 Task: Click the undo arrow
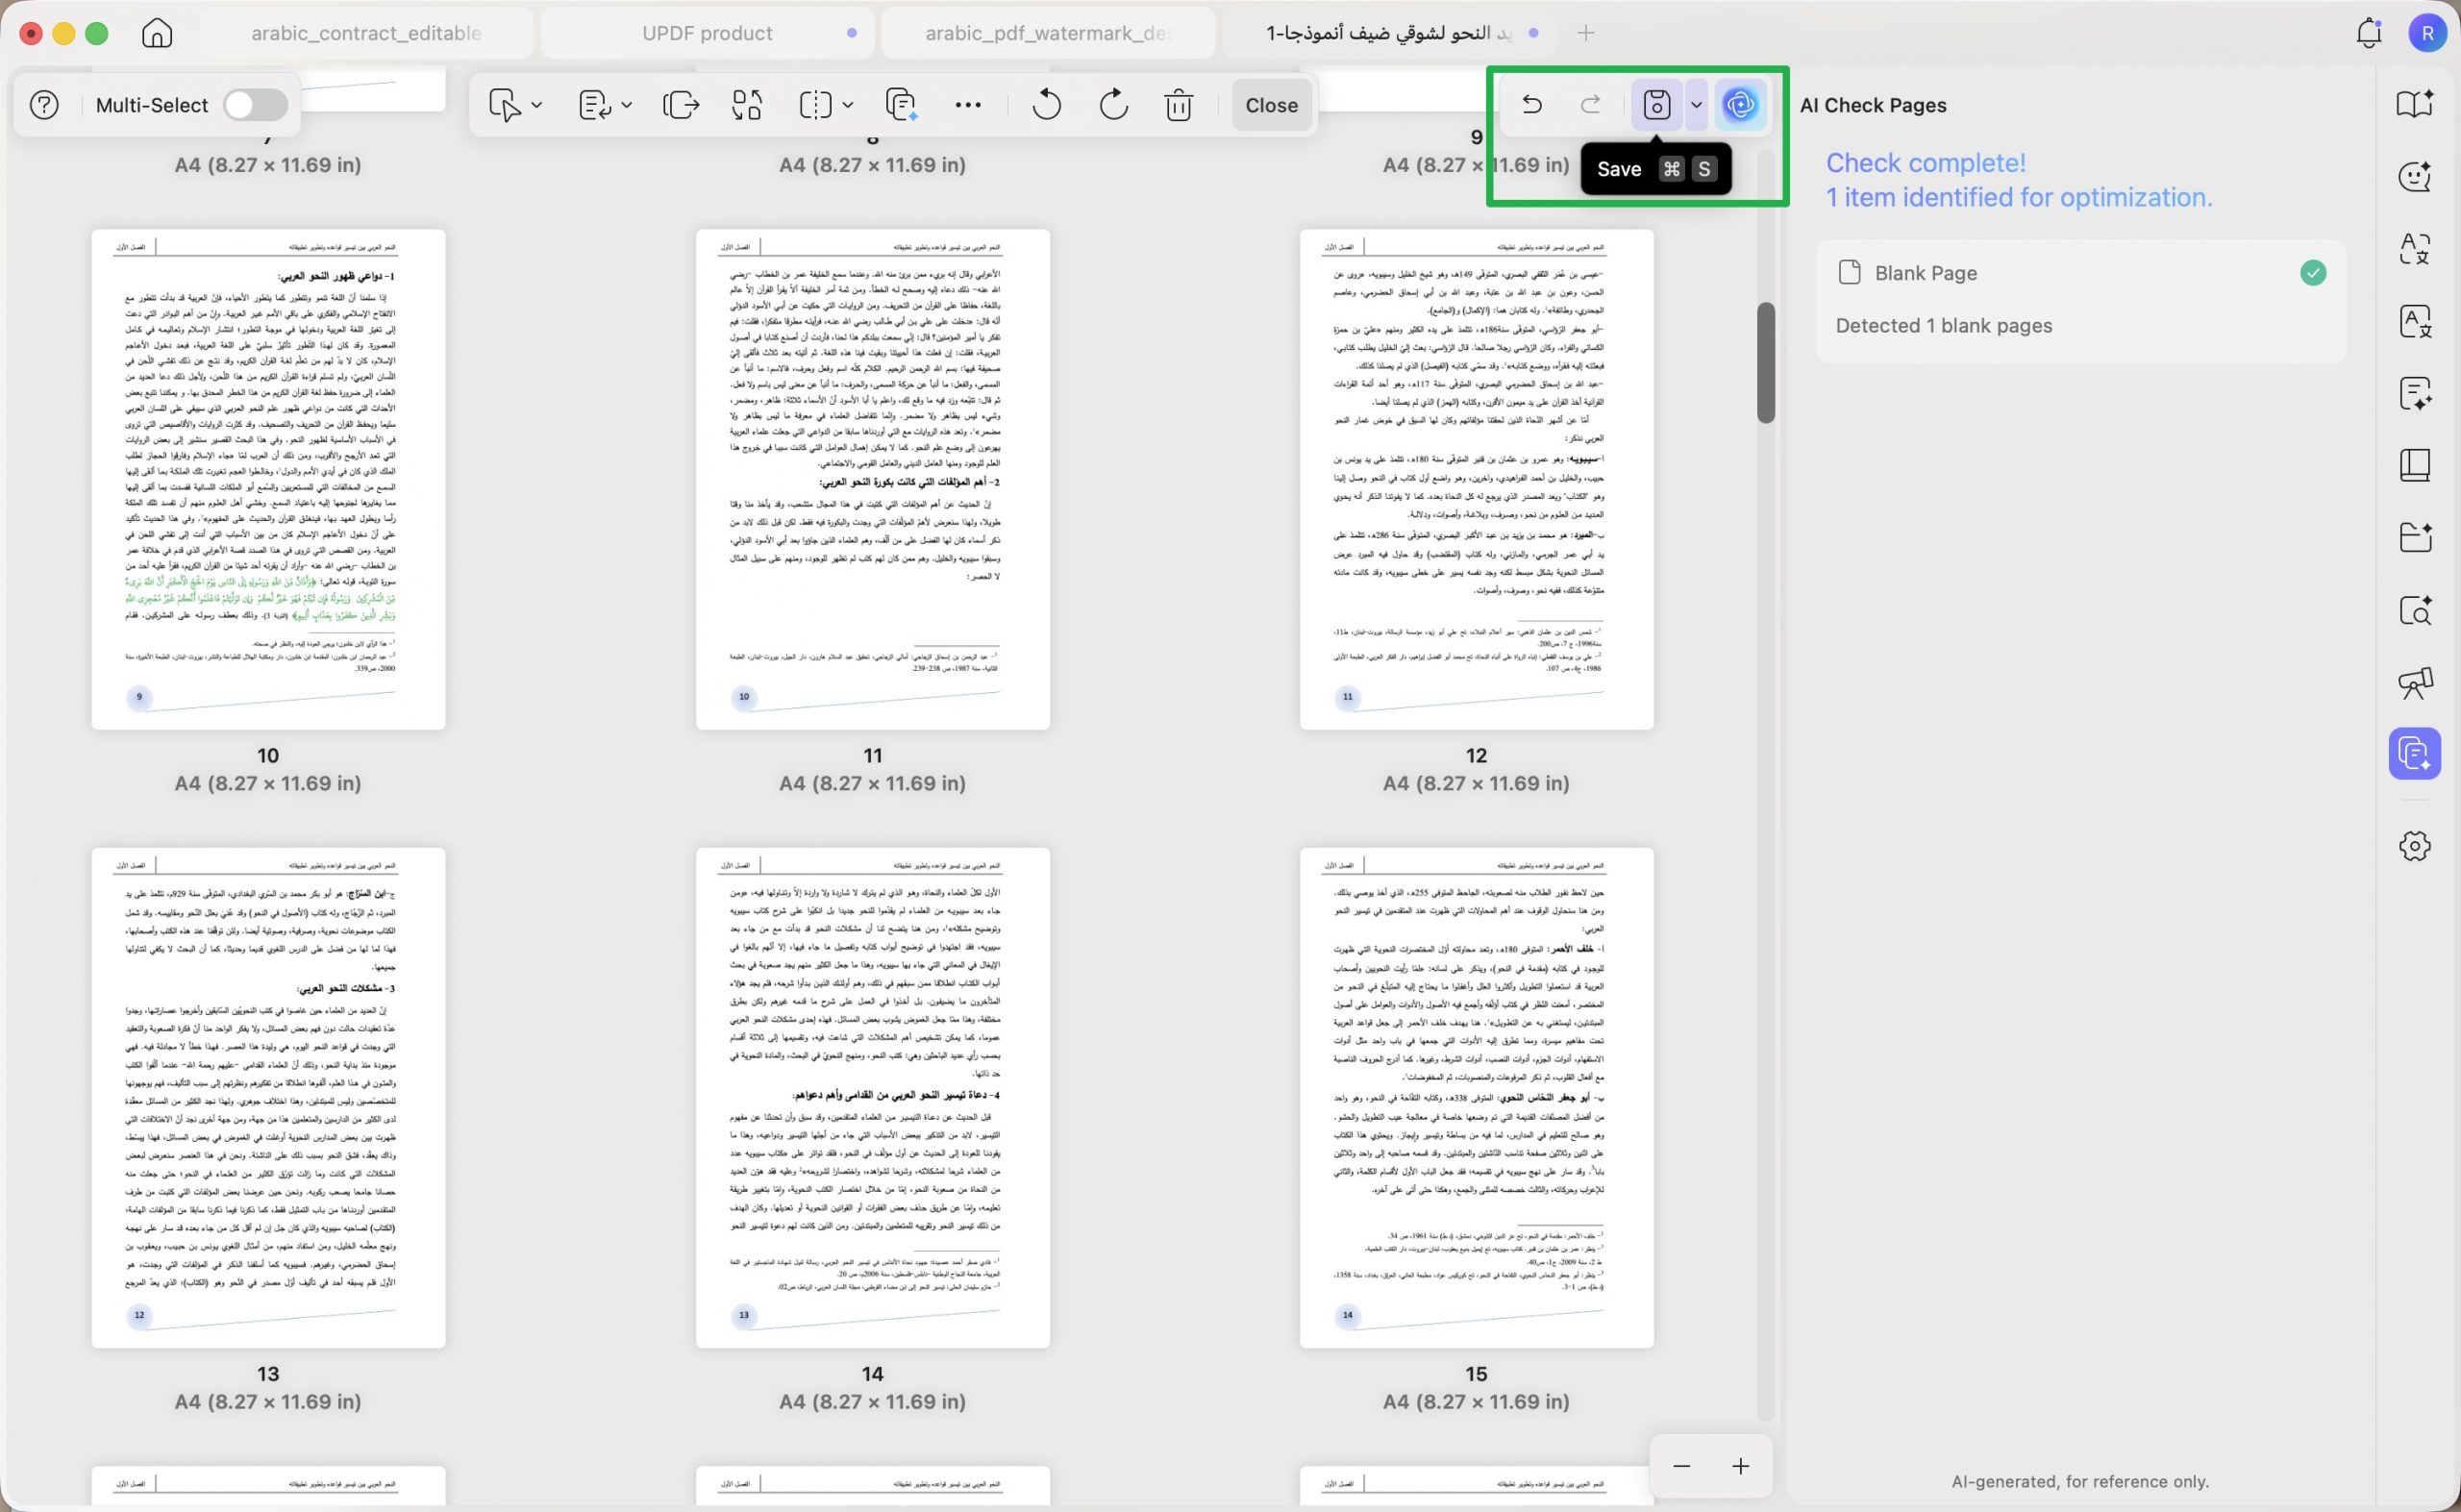coord(1531,104)
